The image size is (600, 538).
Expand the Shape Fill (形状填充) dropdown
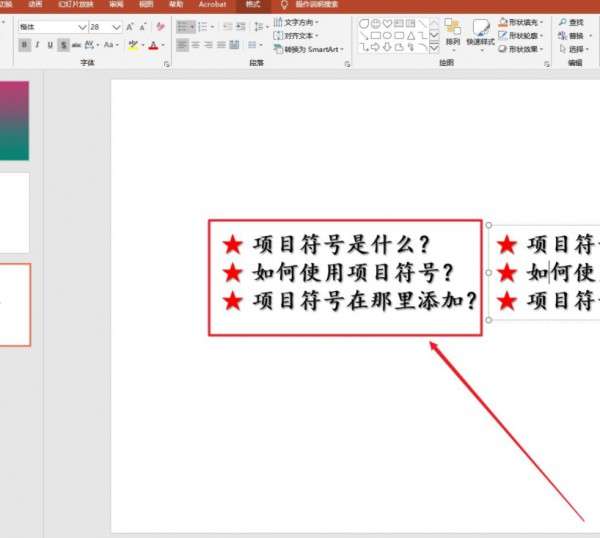click(x=543, y=22)
